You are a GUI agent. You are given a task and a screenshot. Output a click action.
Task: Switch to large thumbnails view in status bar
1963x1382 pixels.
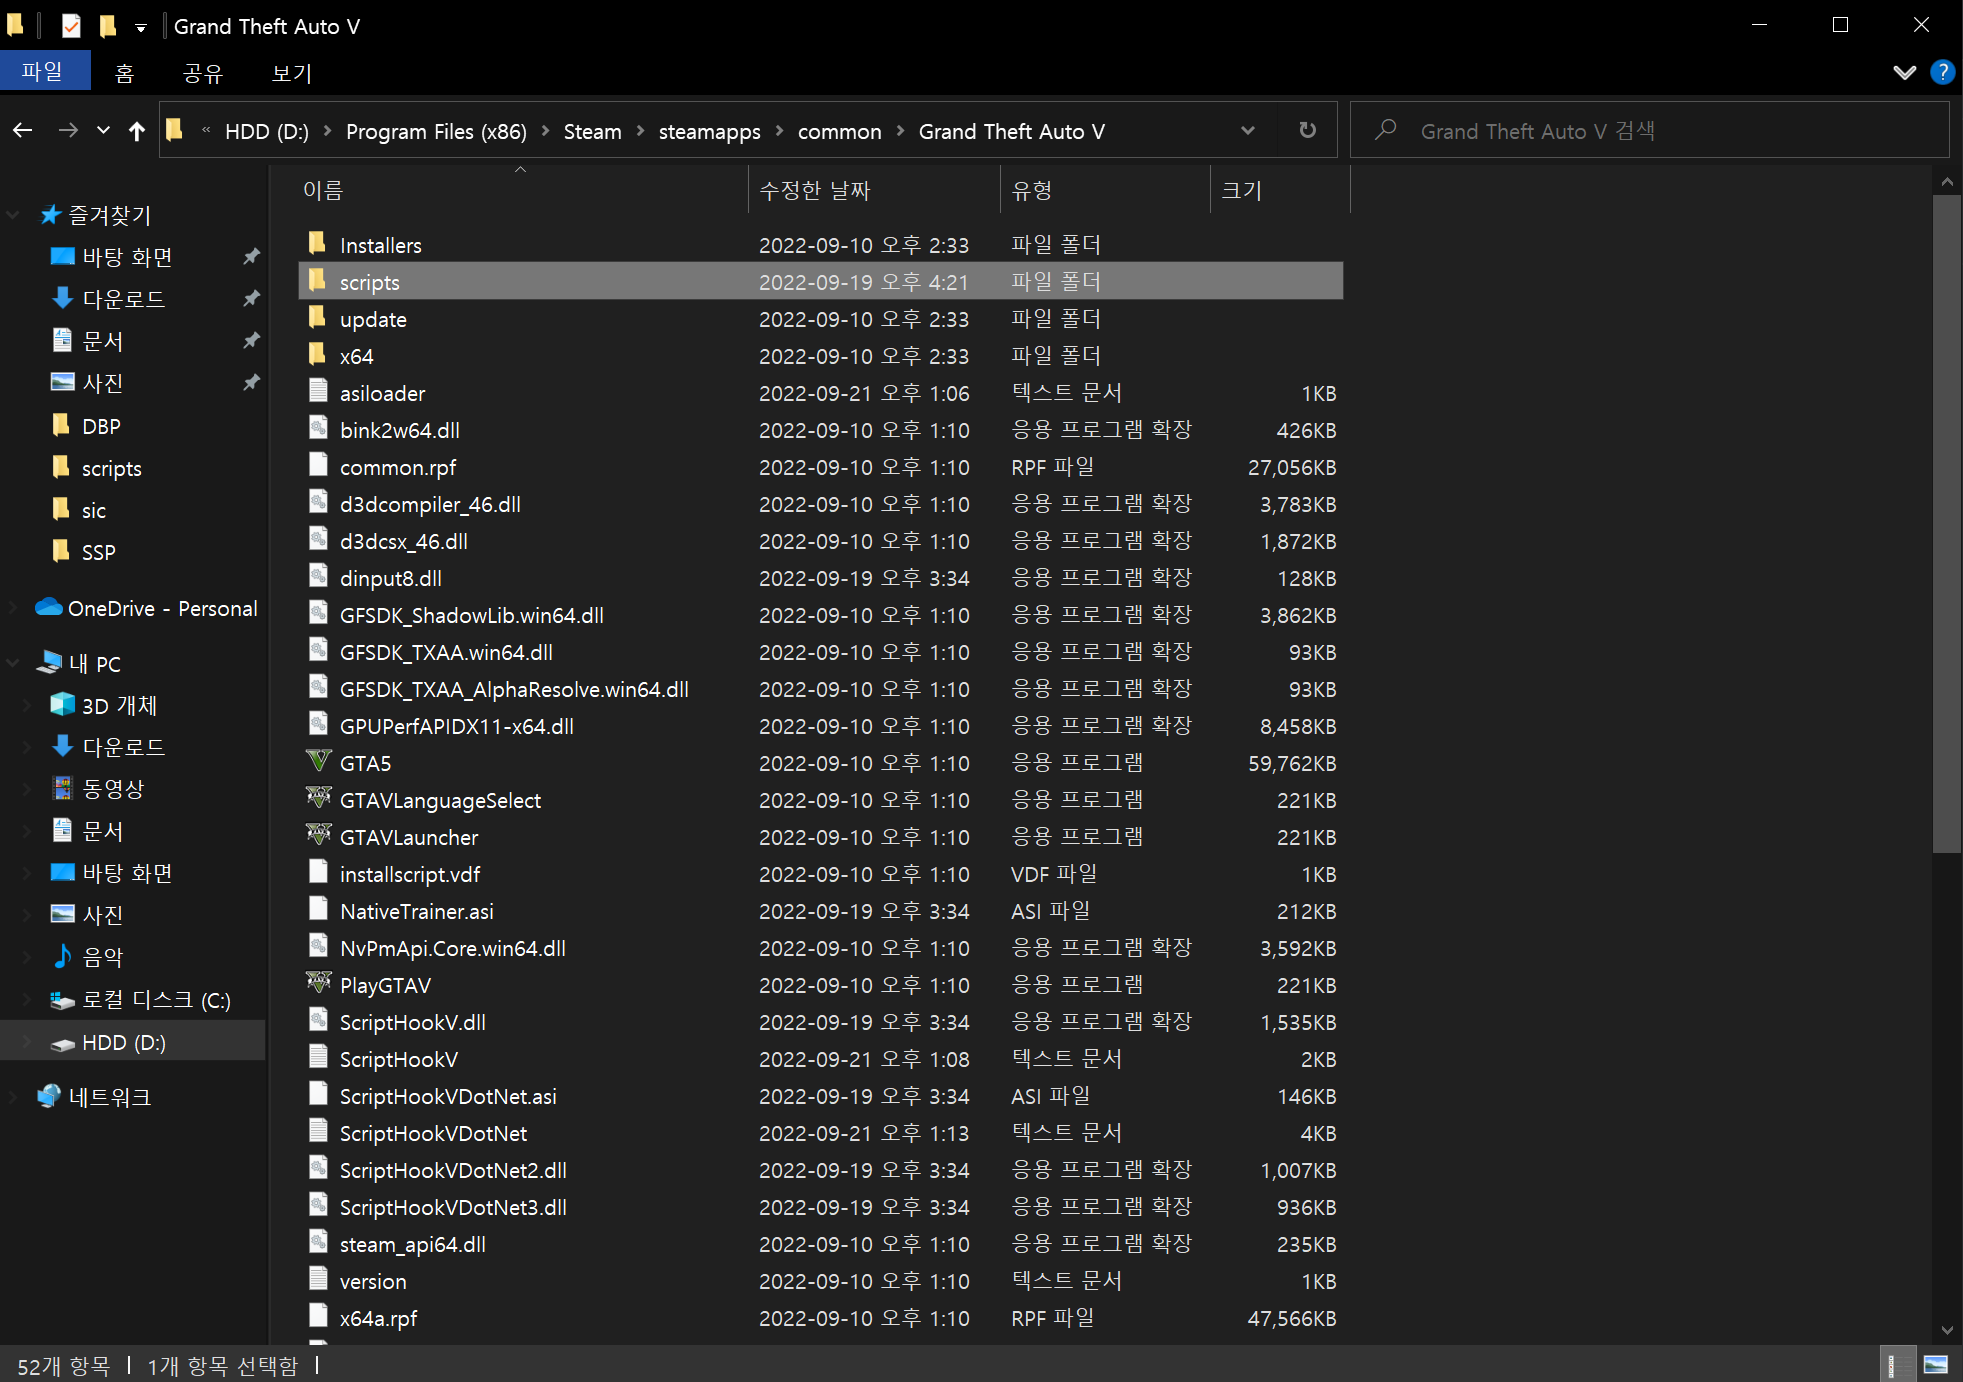[1938, 1364]
